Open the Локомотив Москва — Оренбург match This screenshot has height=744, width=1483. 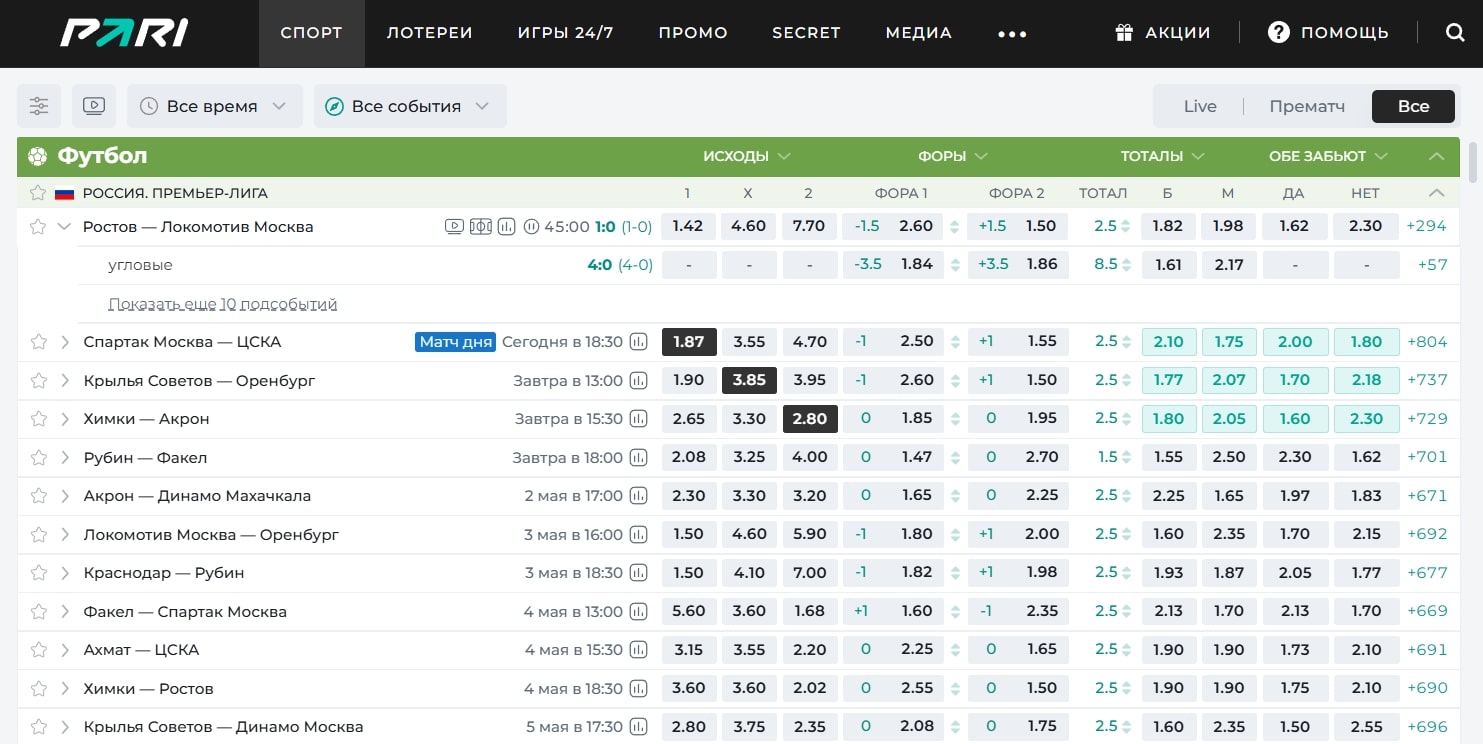point(211,534)
